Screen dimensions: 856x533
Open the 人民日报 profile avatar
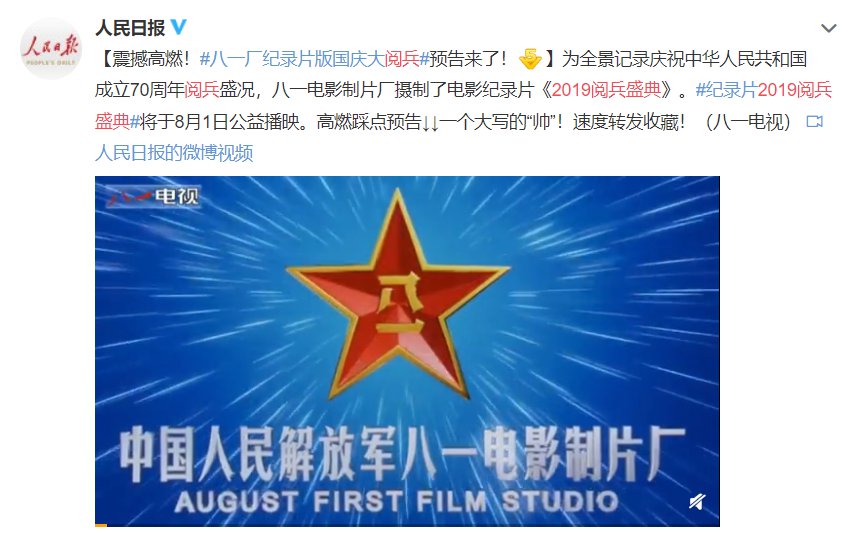pyautogui.click(x=51, y=49)
